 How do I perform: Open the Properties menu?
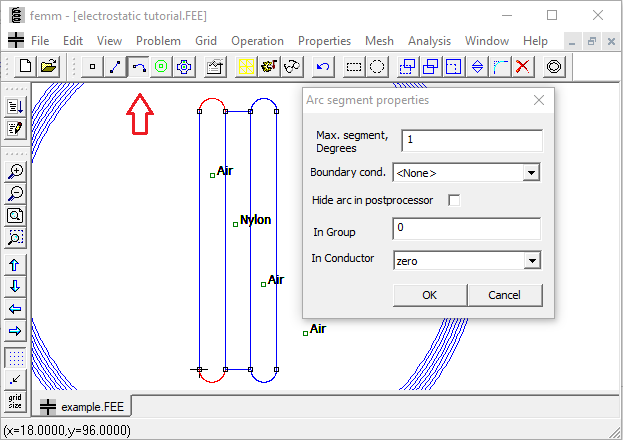coord(324,41)
